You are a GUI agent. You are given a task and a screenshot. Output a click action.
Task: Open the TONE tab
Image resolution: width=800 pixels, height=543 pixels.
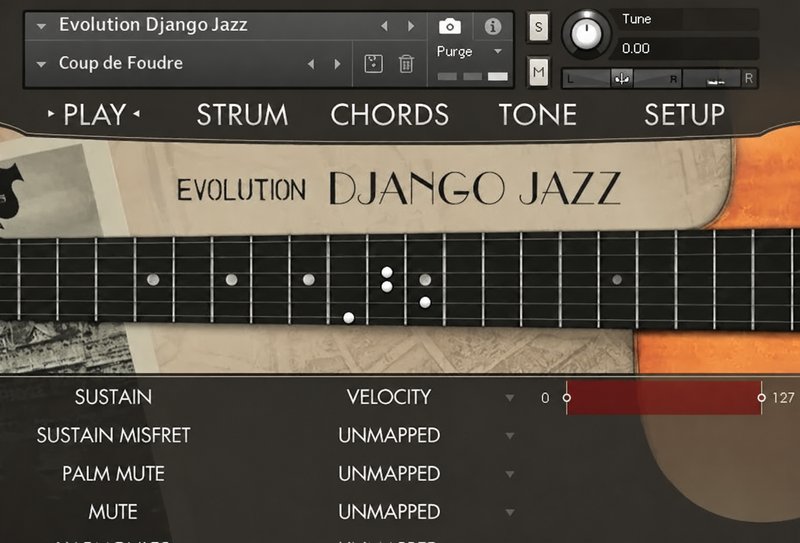[x=537, y=114]
